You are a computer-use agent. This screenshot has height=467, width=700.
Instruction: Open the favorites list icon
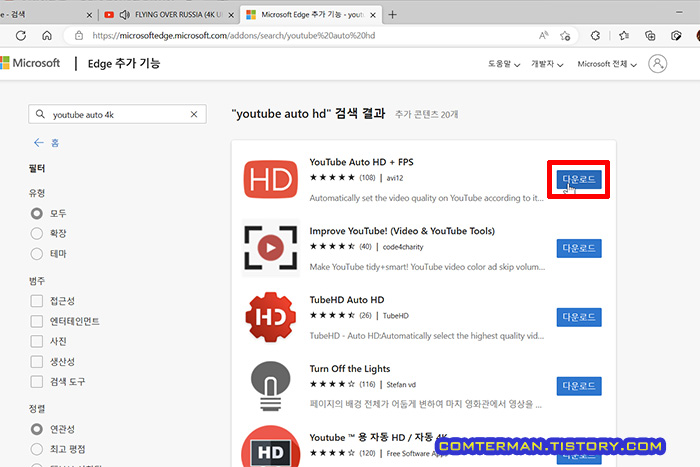point(624,36)
